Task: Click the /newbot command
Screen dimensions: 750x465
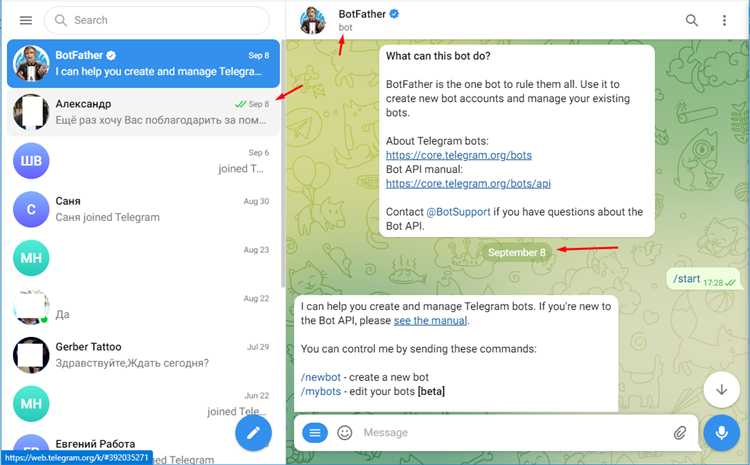Action: pos(321,377)
